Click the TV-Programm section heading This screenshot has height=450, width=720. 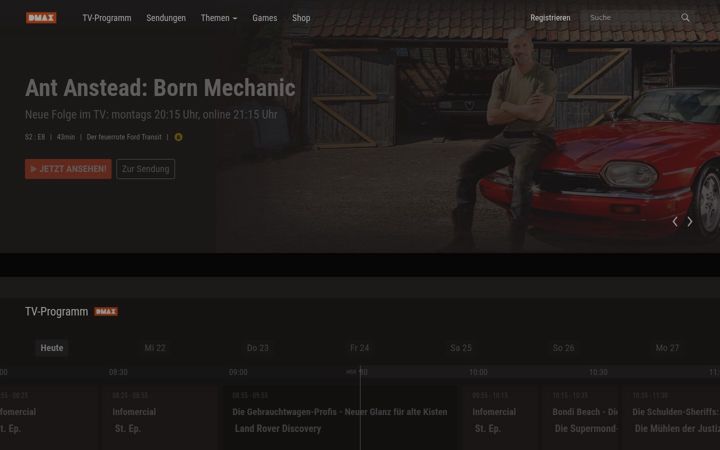[x=56, y=312]
